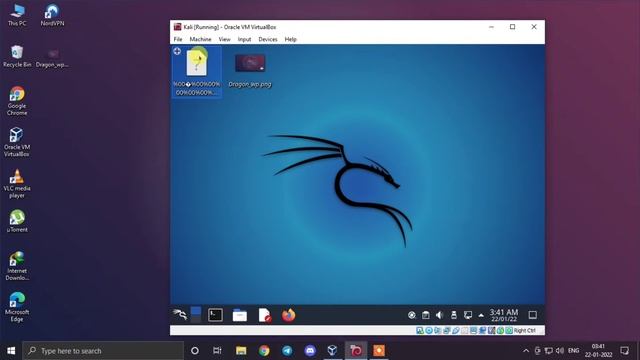Open the Devices menu in VirtualBox
The width and height of the screenshot is (640, 360).
268,39
